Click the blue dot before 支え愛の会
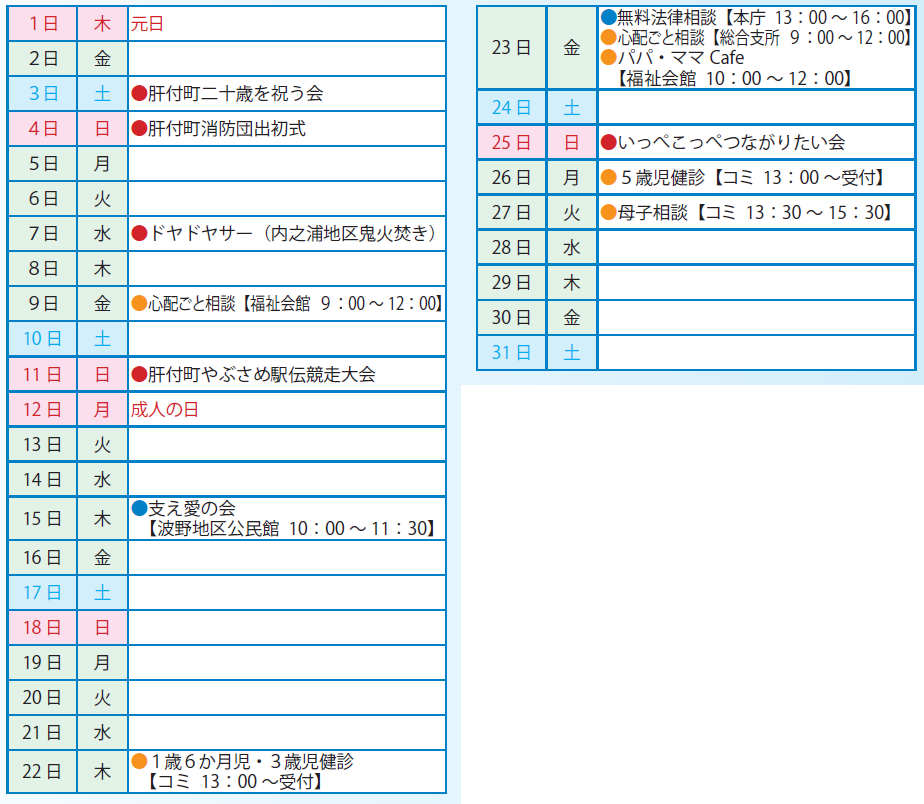924x804 pixels. point(140,509)
